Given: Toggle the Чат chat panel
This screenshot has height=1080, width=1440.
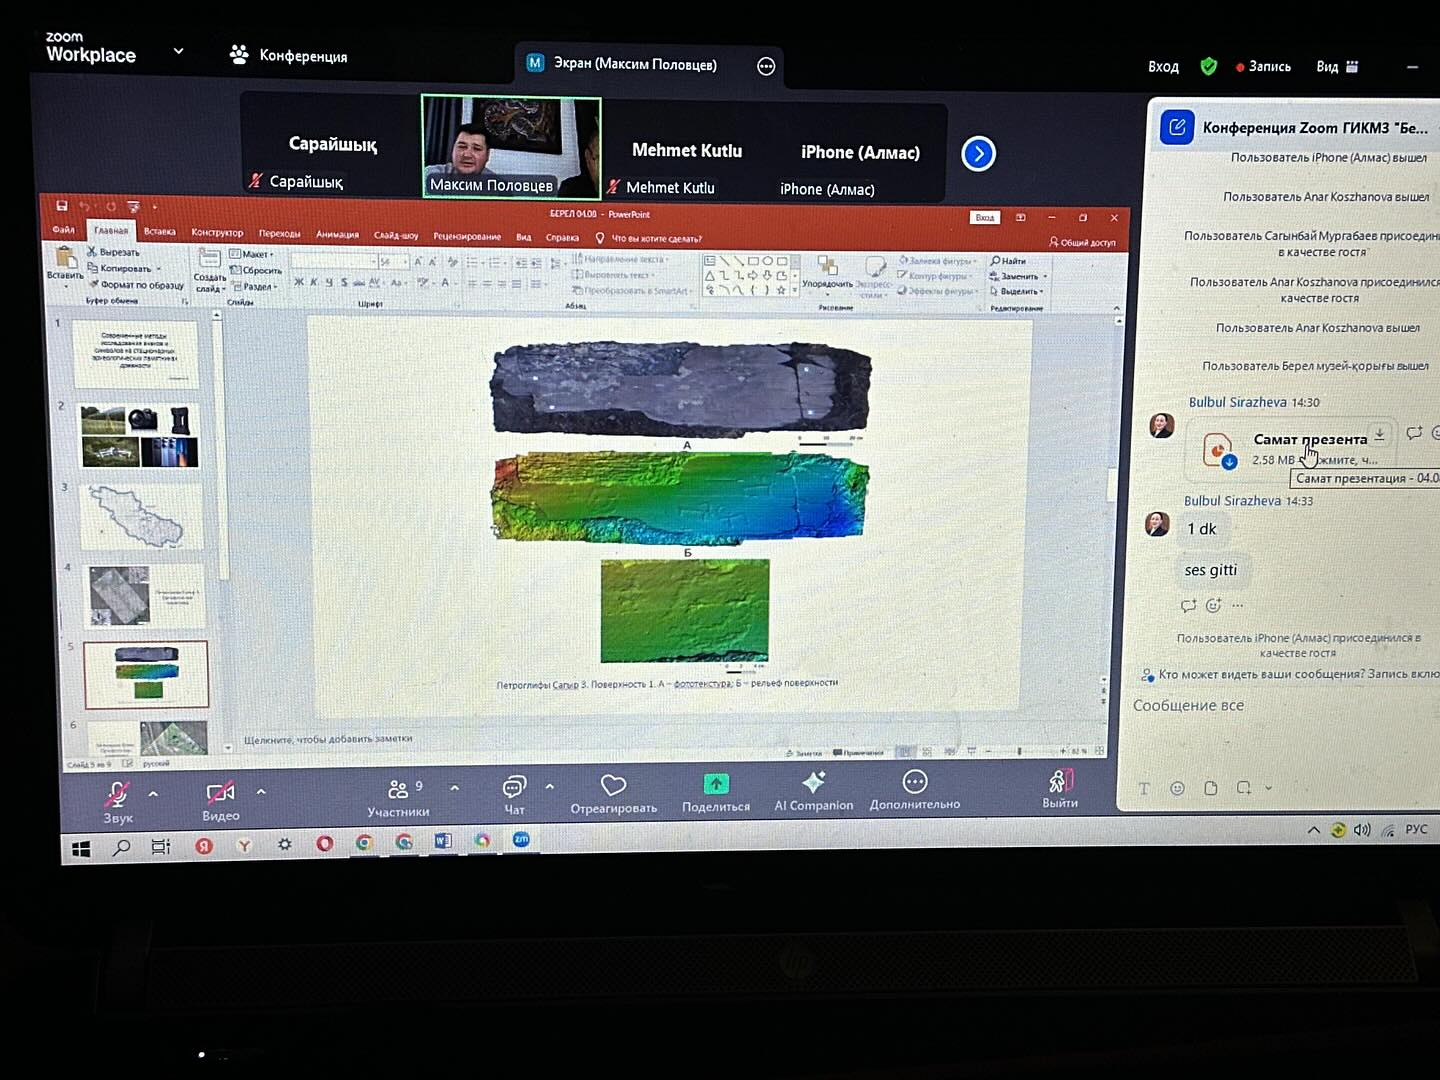Looking at the screenshot, I should click(514, 788).
